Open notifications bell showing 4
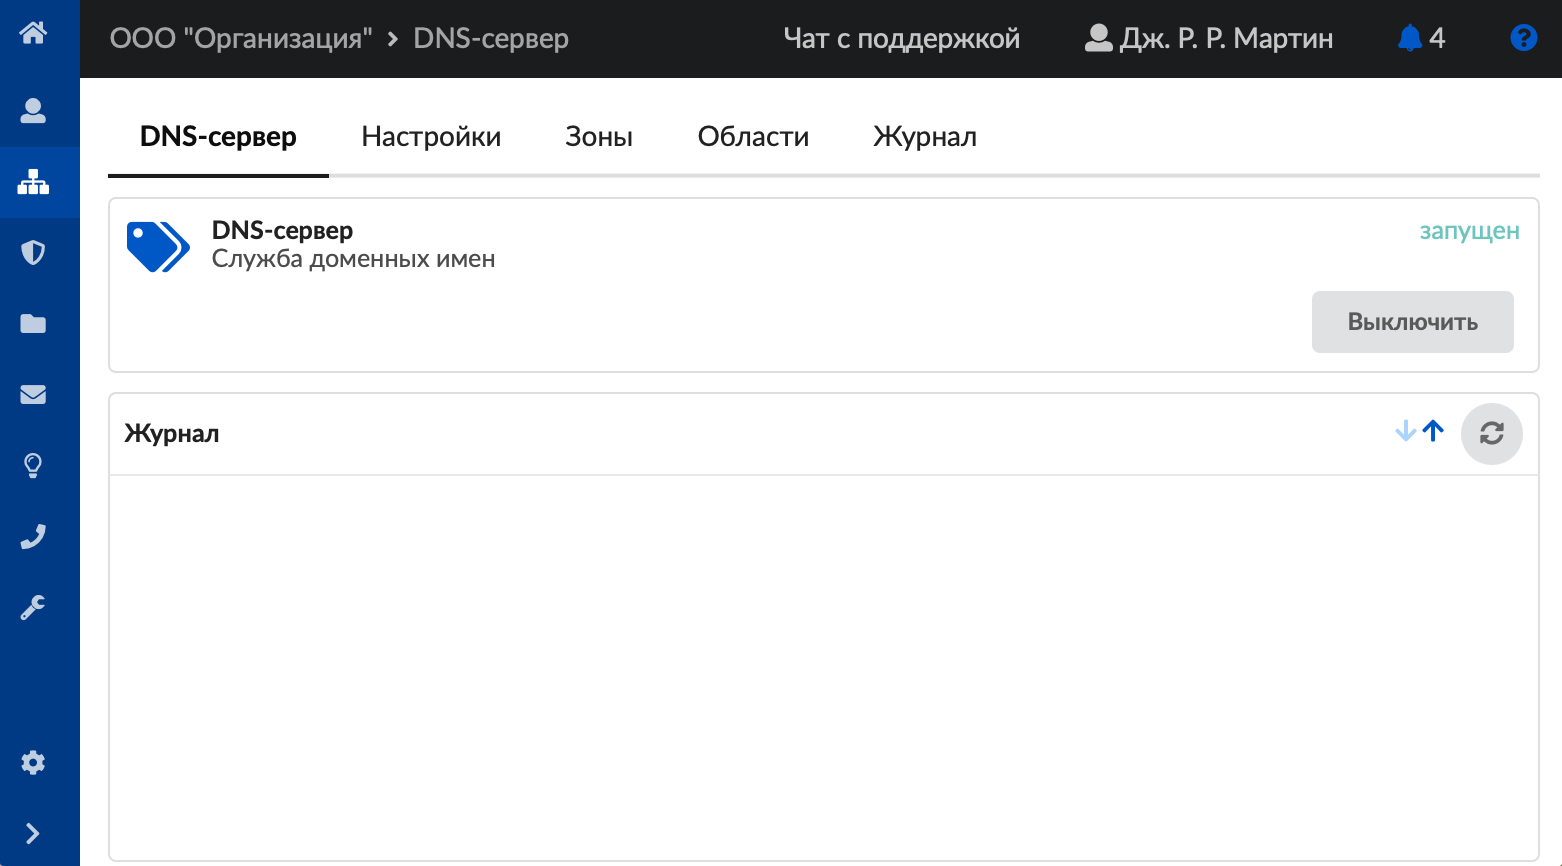 click(x=1421, y=38)
